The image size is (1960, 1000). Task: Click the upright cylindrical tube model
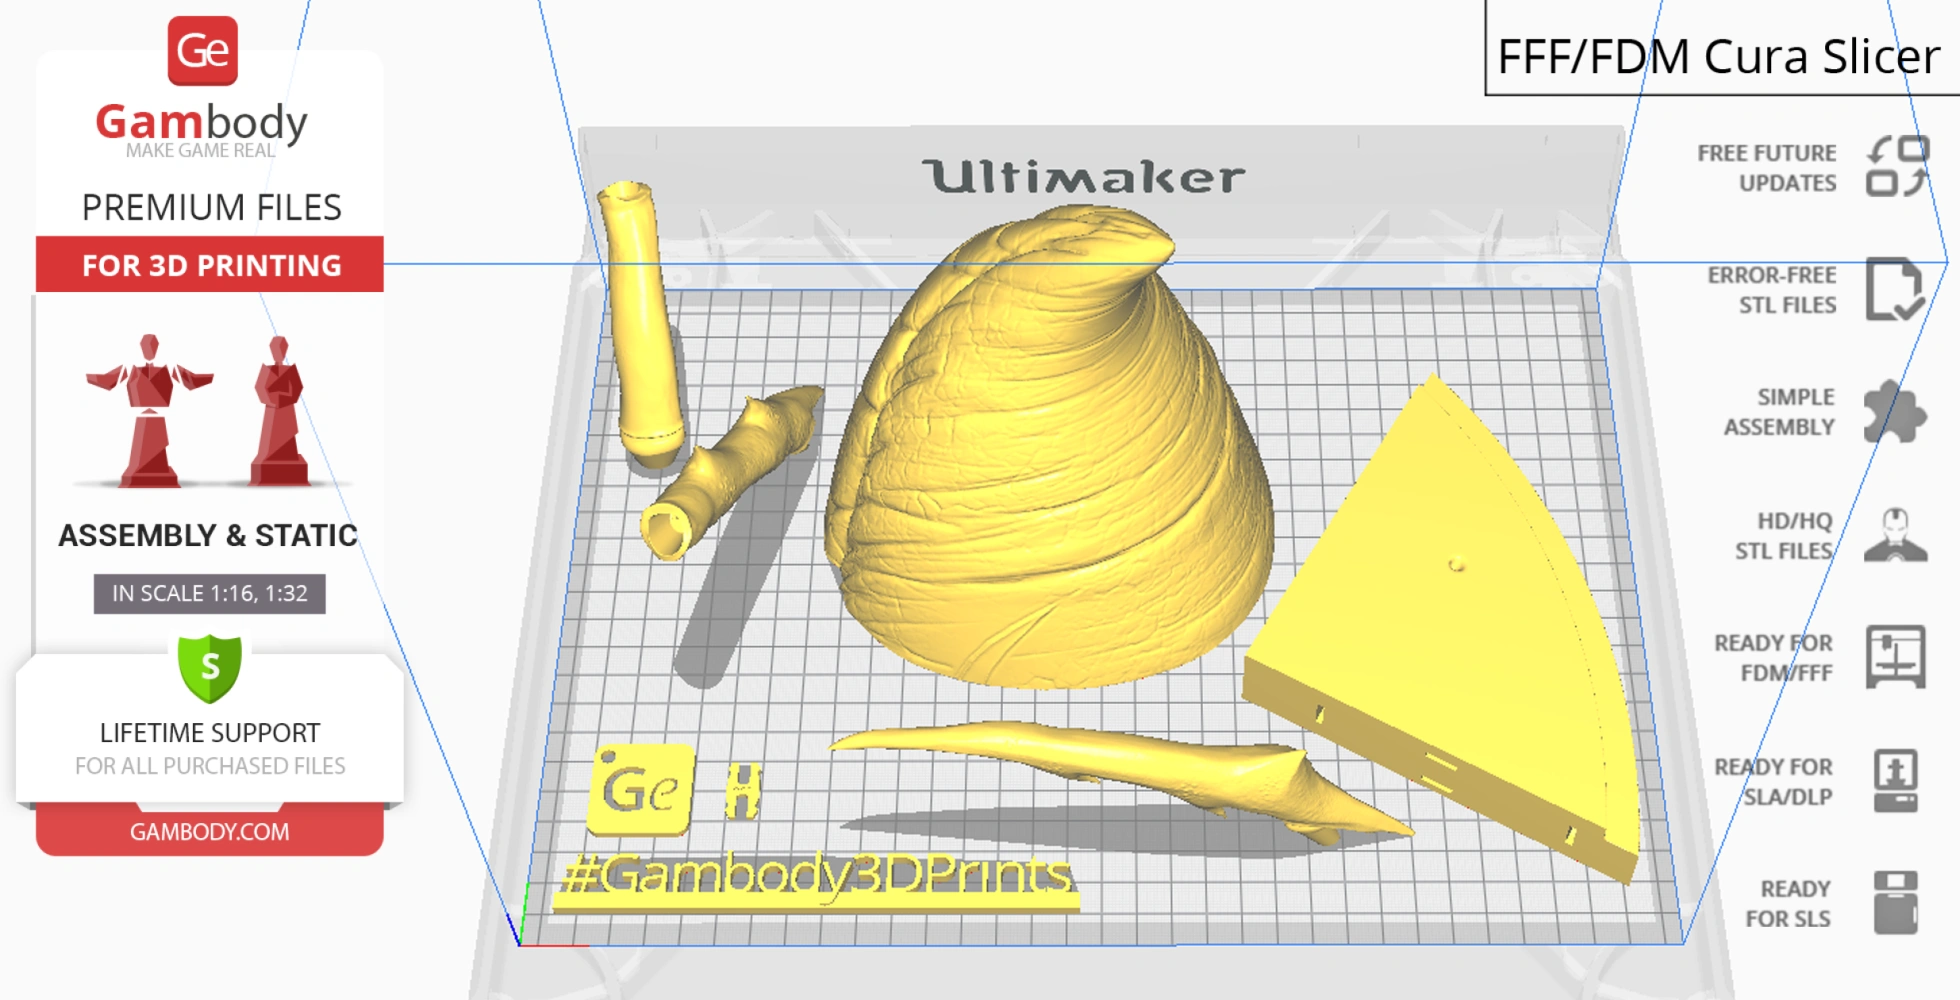pos(640,320)
